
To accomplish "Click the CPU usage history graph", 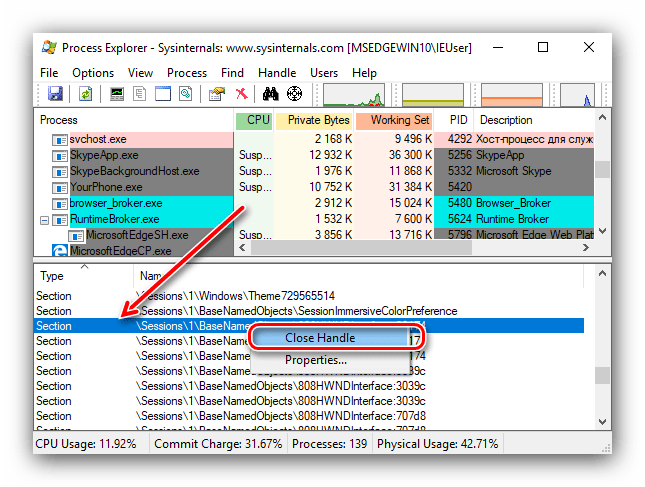I will (x=354, y=95).
